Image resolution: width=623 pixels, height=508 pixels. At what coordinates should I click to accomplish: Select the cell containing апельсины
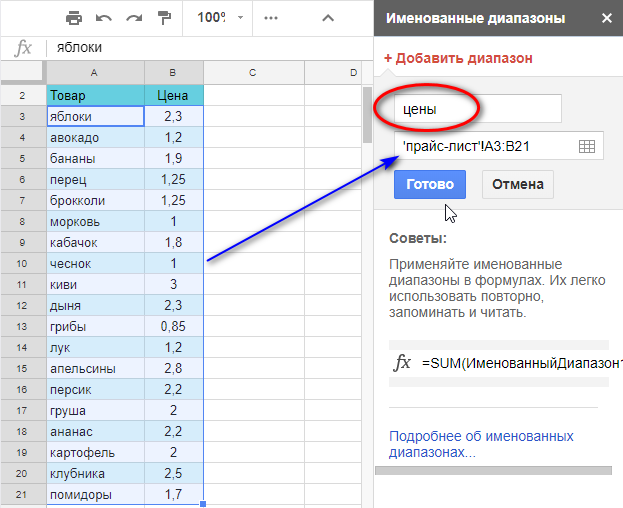(95, 369)
